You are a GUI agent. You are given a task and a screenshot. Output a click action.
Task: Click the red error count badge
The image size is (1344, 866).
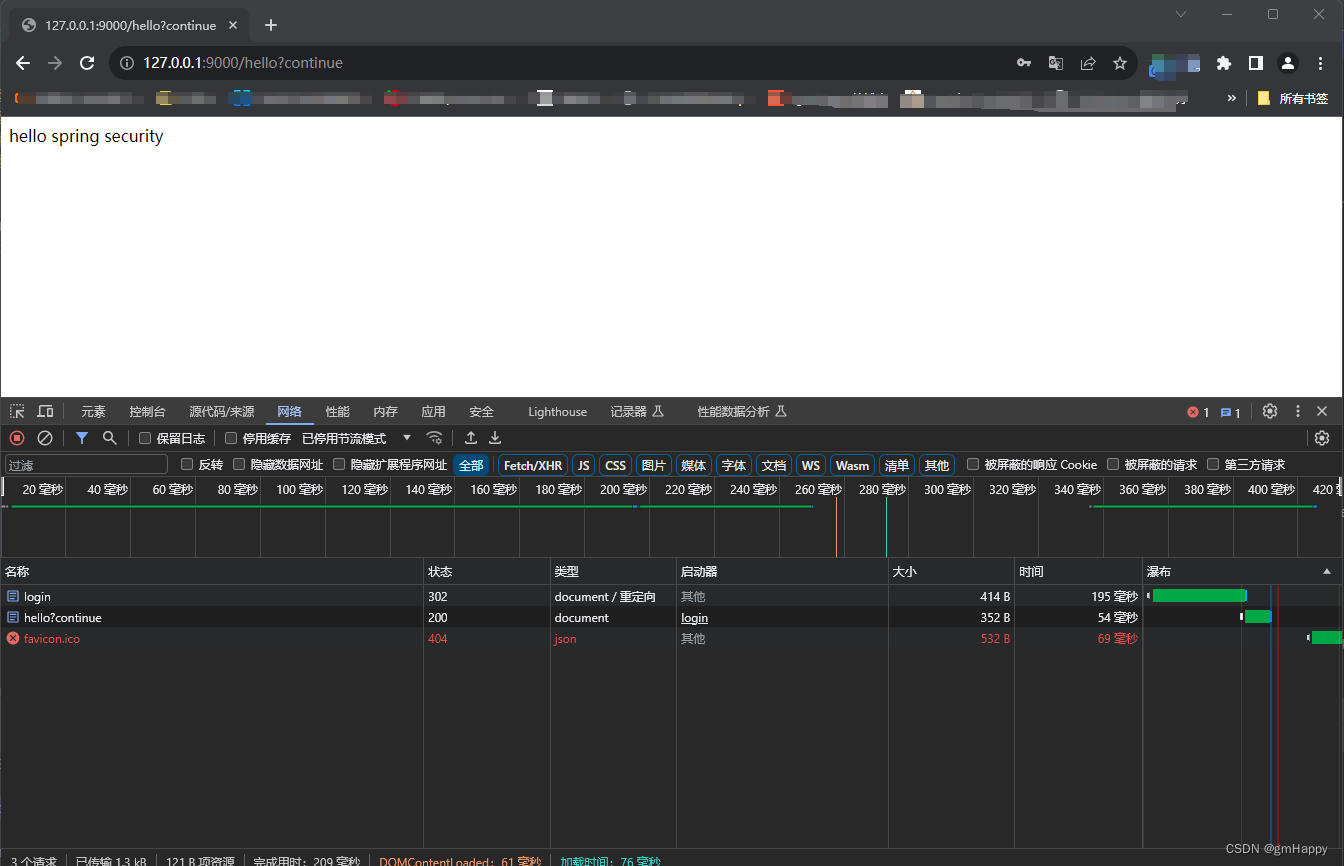pyautogui.click(x=1198, y=412)
